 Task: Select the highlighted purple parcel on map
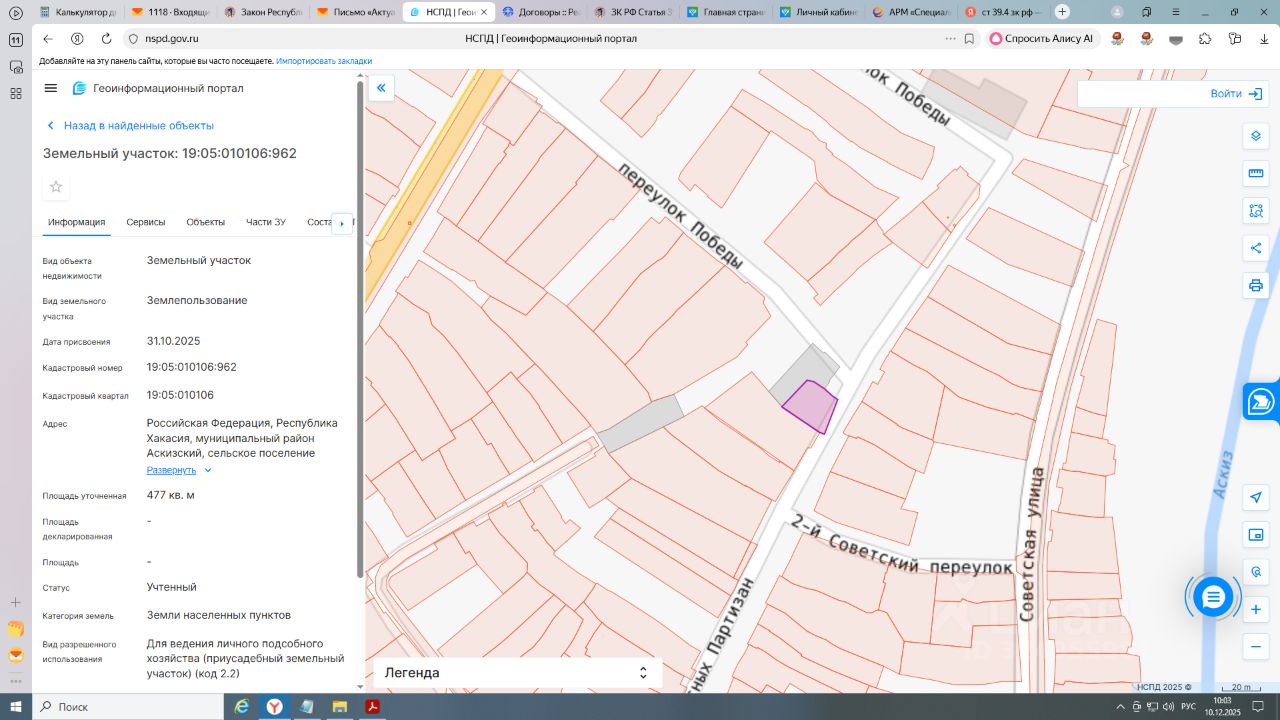click(810, 406)
